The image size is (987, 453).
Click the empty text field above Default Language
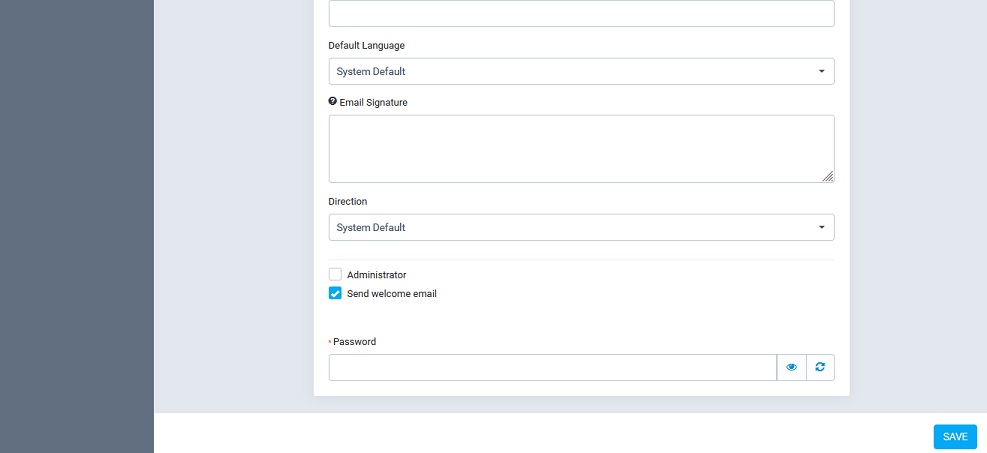pos(582,13)
